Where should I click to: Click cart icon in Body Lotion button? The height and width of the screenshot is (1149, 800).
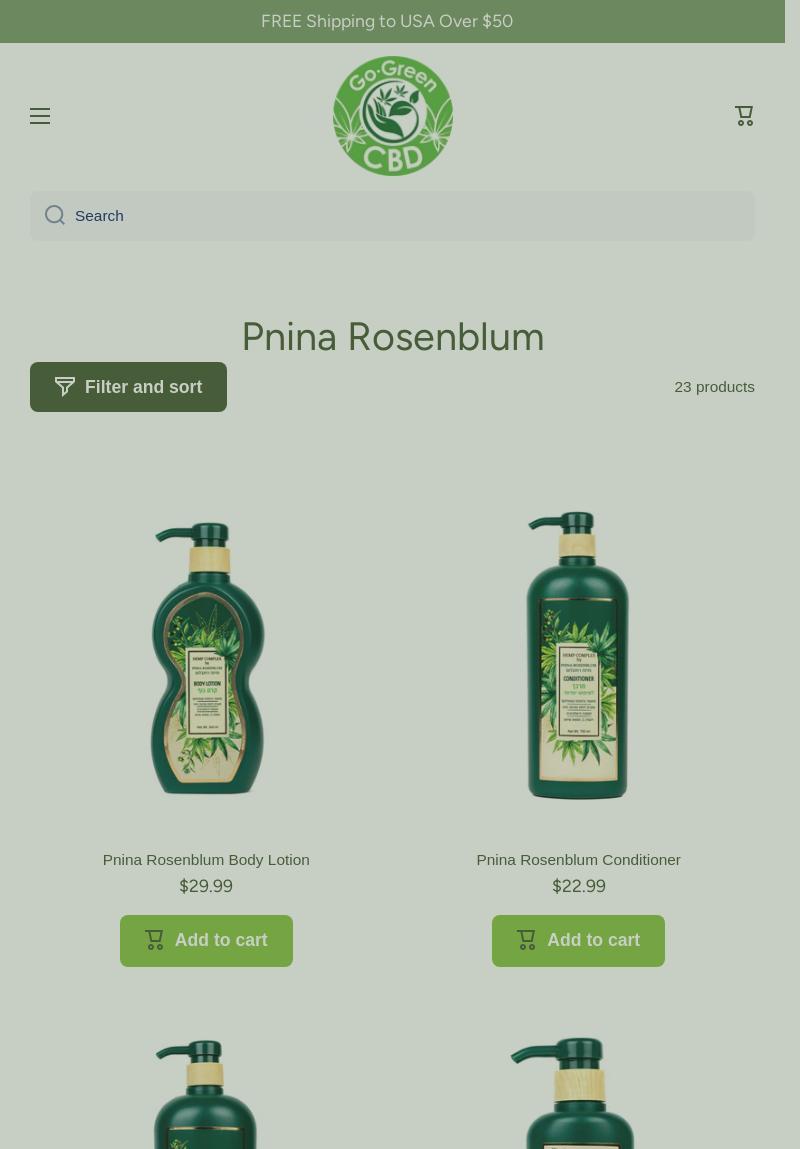click(x=154, y=940)
